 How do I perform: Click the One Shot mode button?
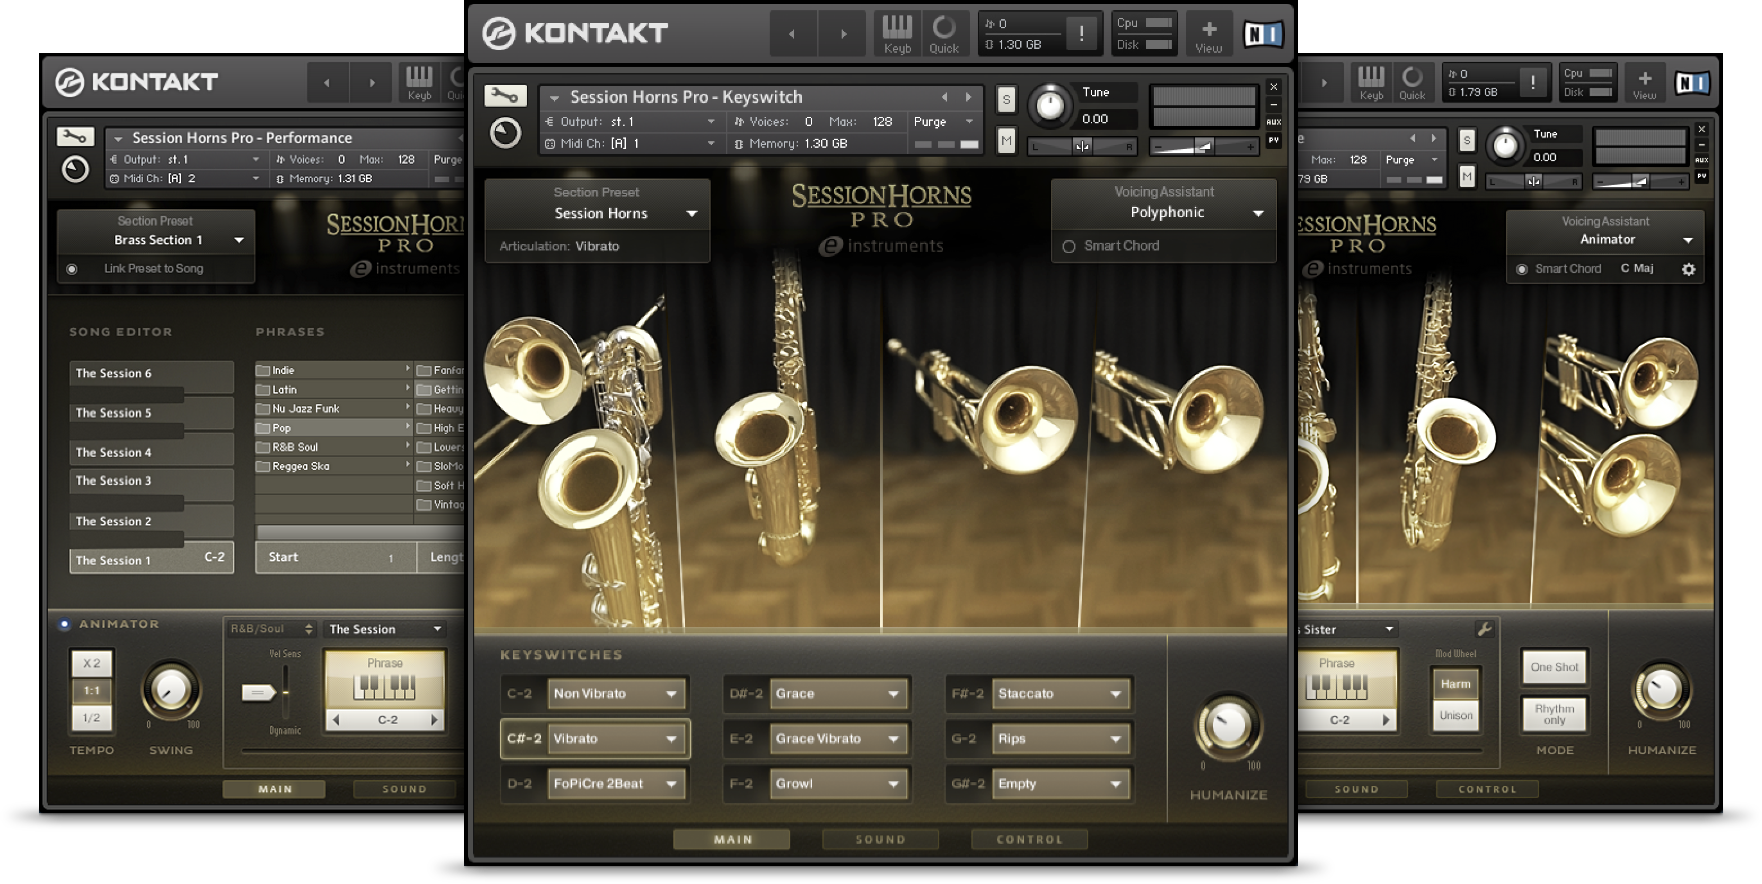coord(1554,667)
